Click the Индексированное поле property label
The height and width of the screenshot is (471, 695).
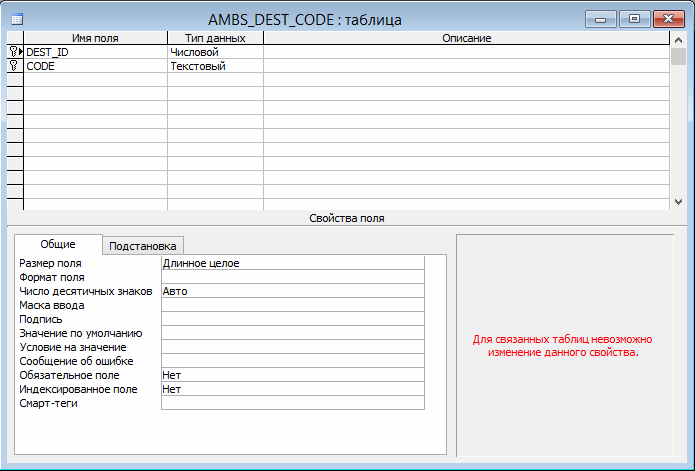78,389
